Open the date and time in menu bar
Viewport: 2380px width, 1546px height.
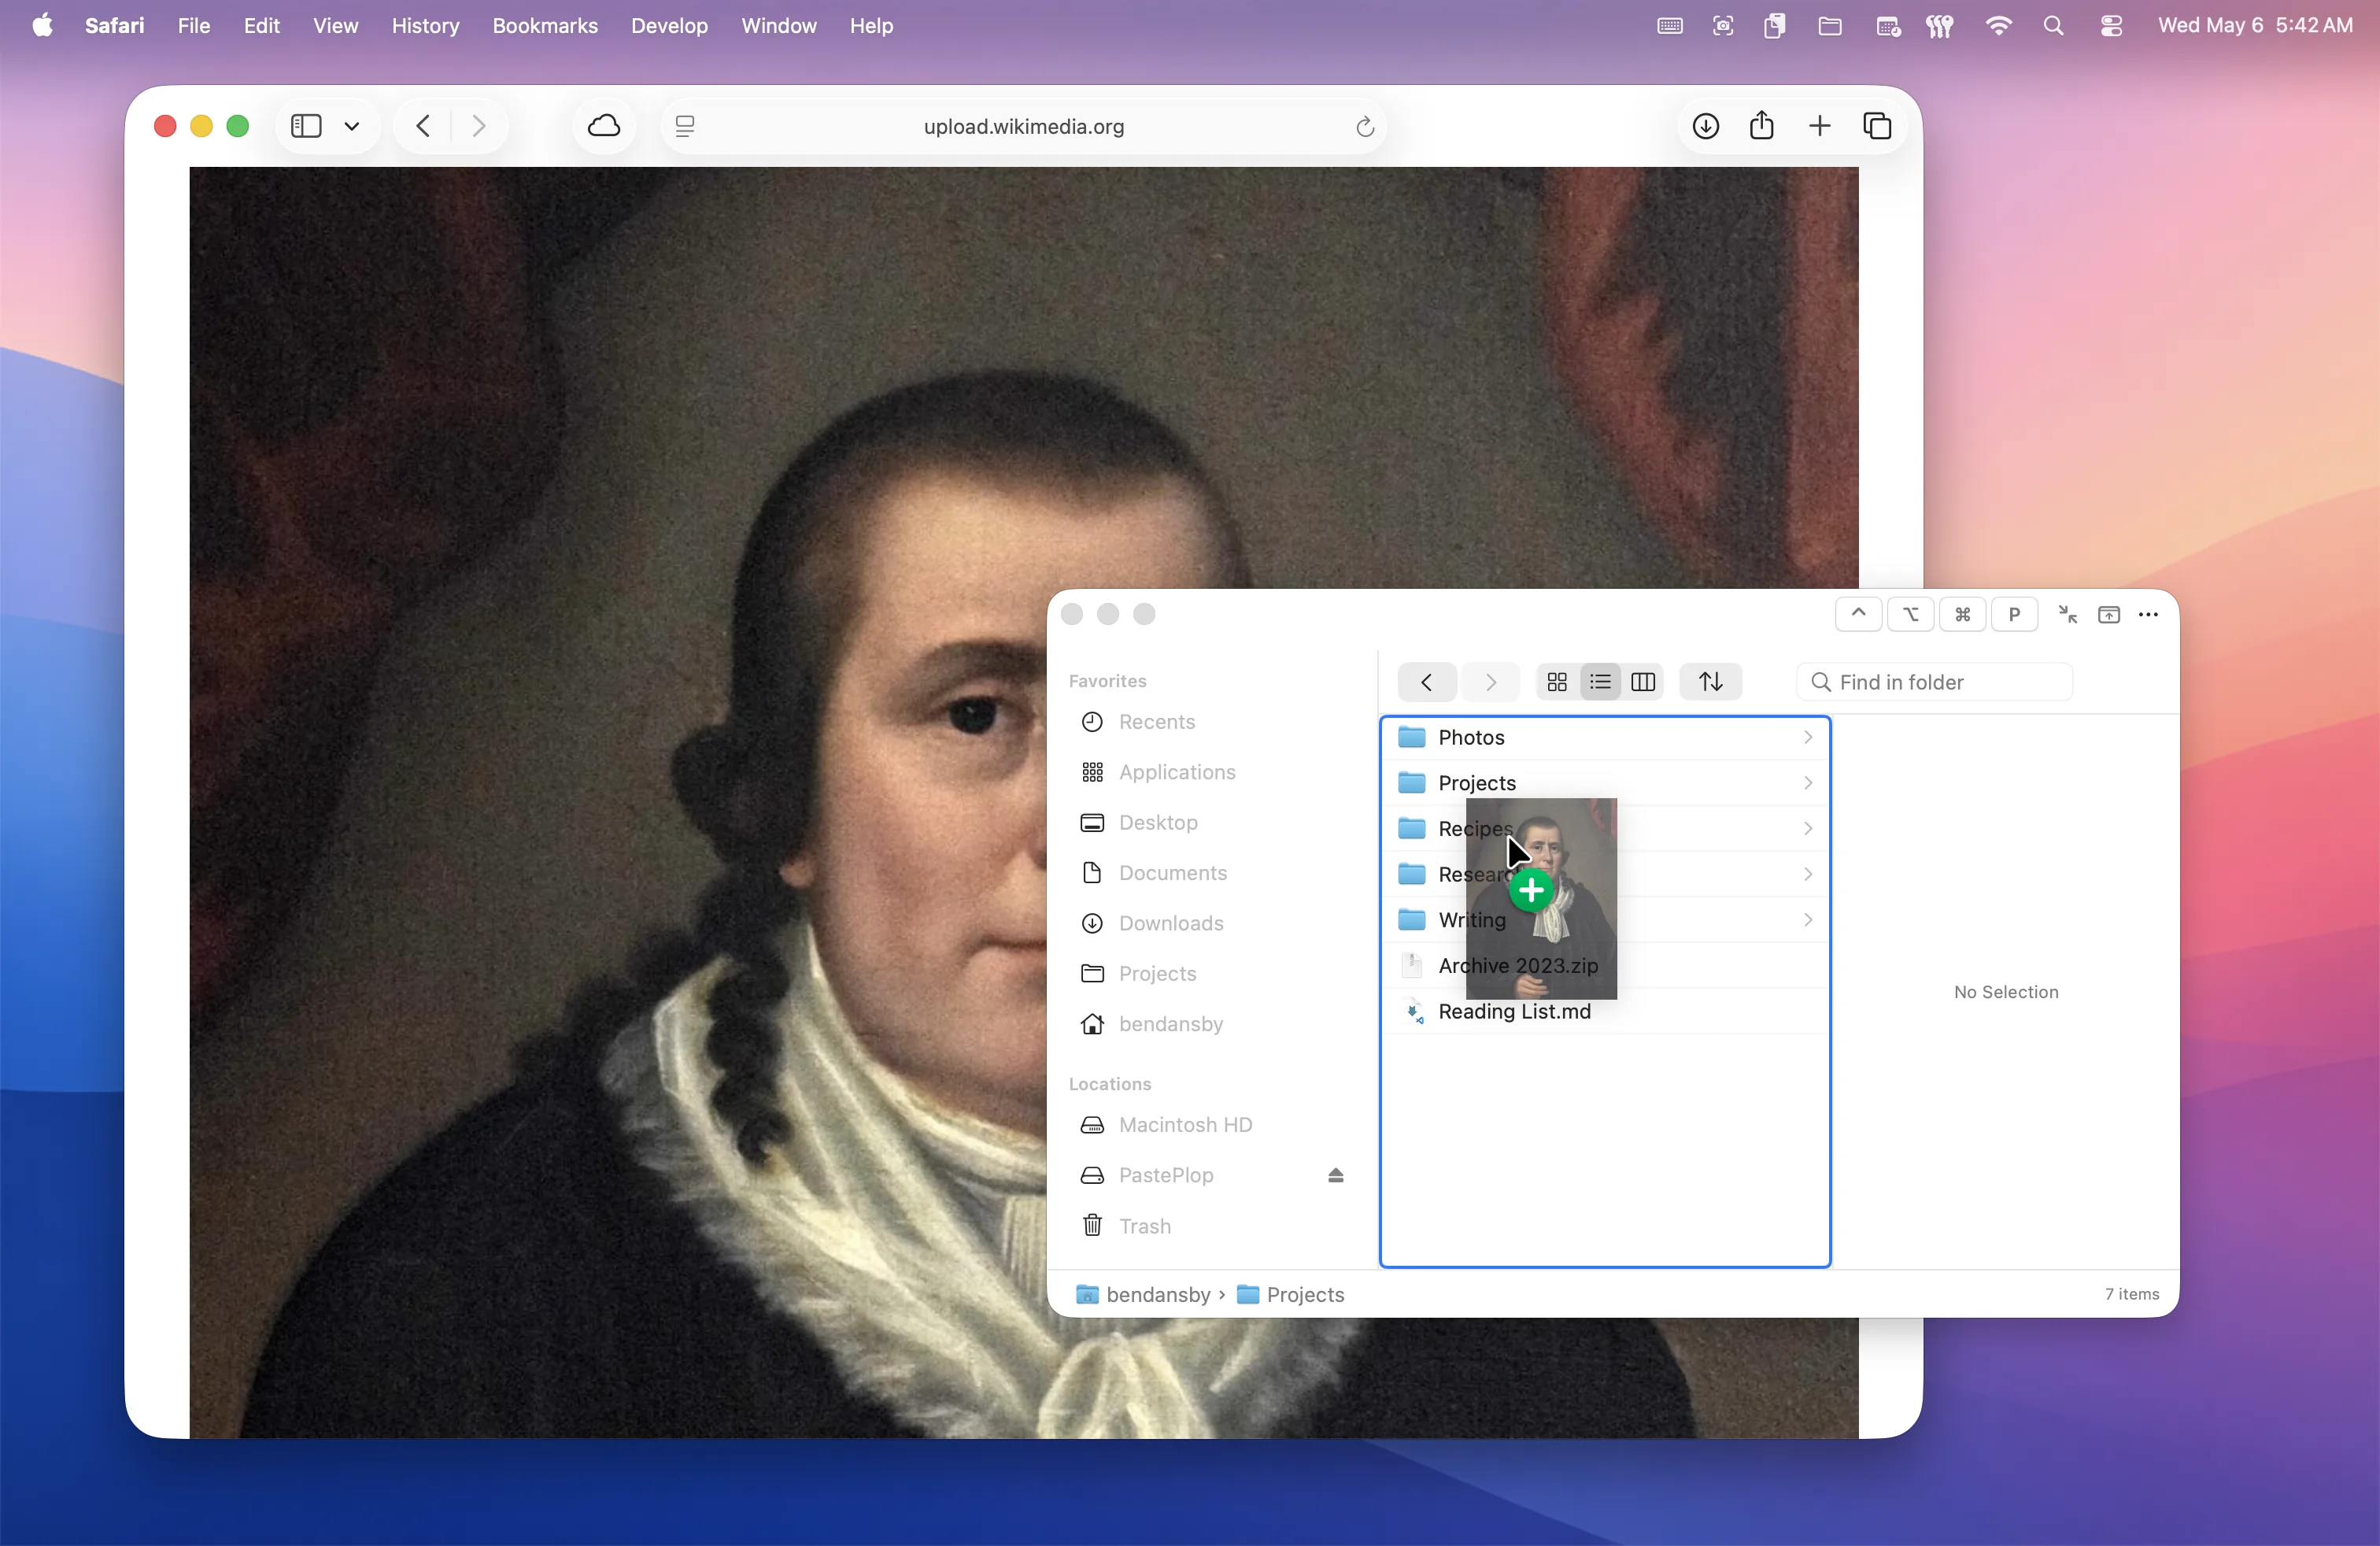click(x=2255, y=26)
